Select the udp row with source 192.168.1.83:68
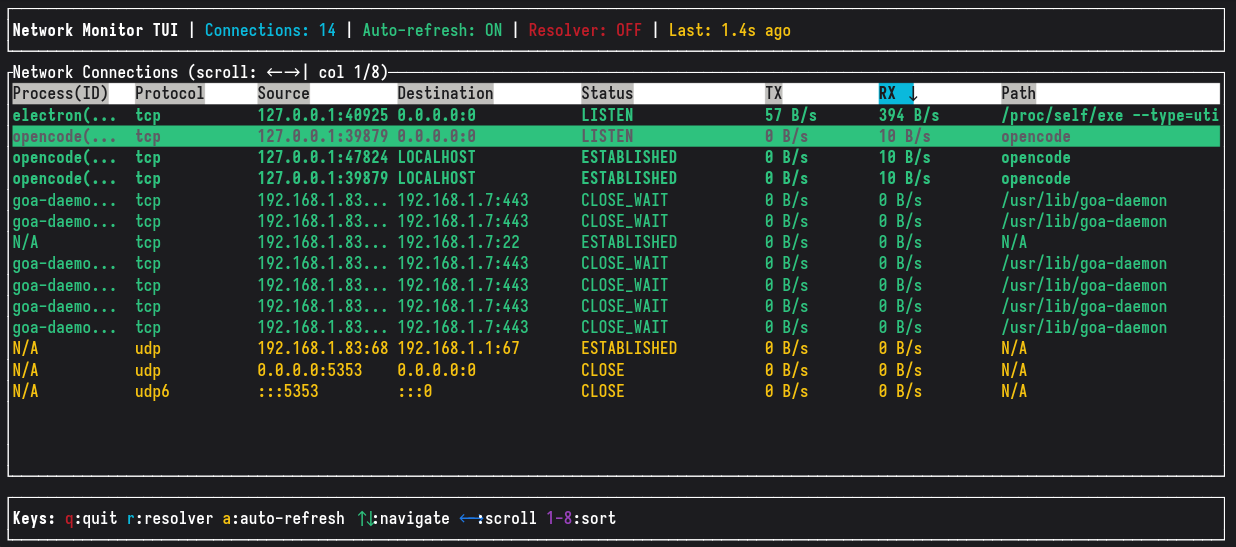This screenshot has height=547, width=1236. coord(616,348)
